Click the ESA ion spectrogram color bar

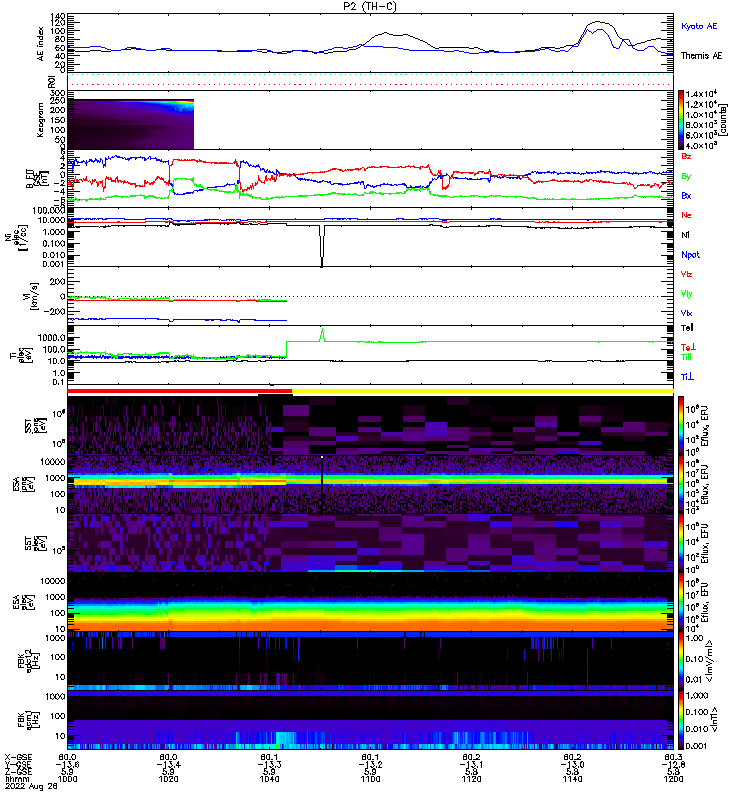(x=681, y=484)
